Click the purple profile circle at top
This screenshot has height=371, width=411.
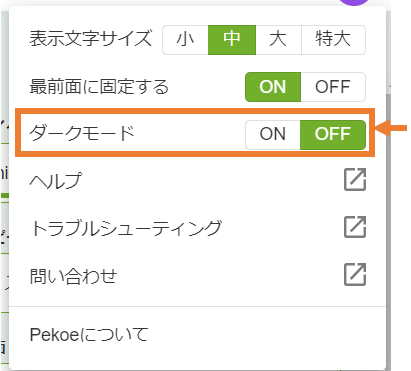pos(355,2)
